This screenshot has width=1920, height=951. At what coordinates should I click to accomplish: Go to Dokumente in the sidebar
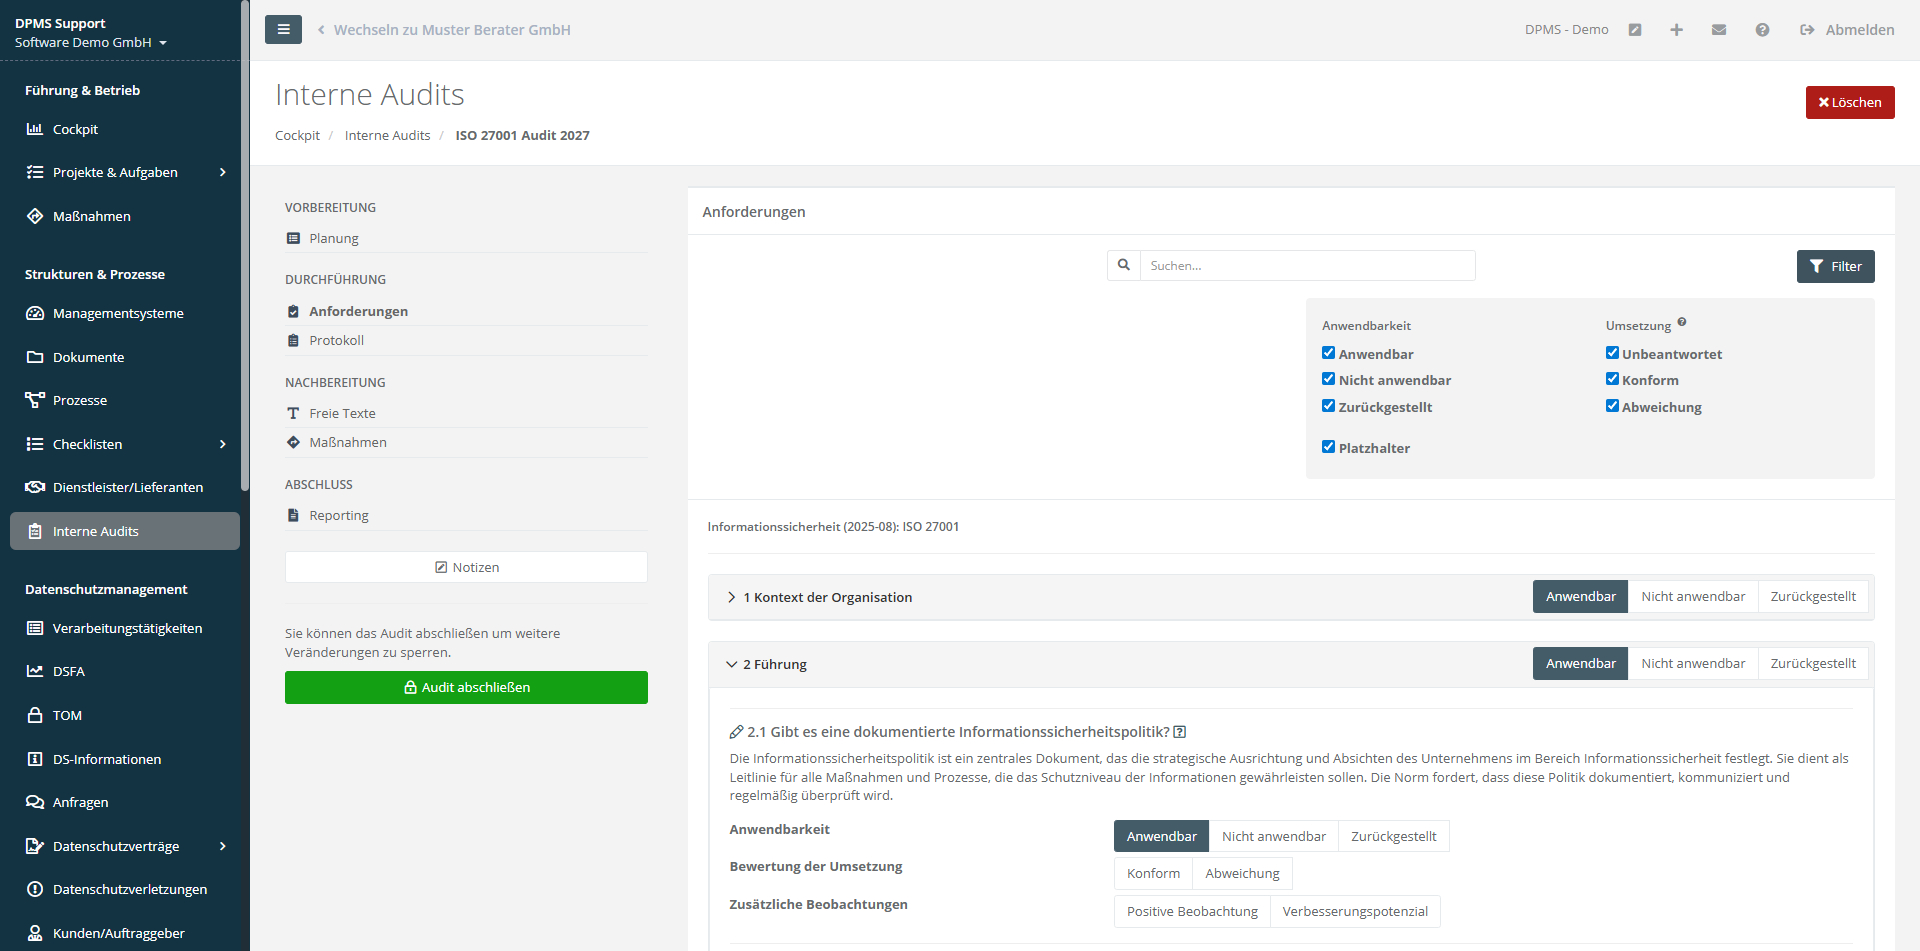tap(88, 357)
